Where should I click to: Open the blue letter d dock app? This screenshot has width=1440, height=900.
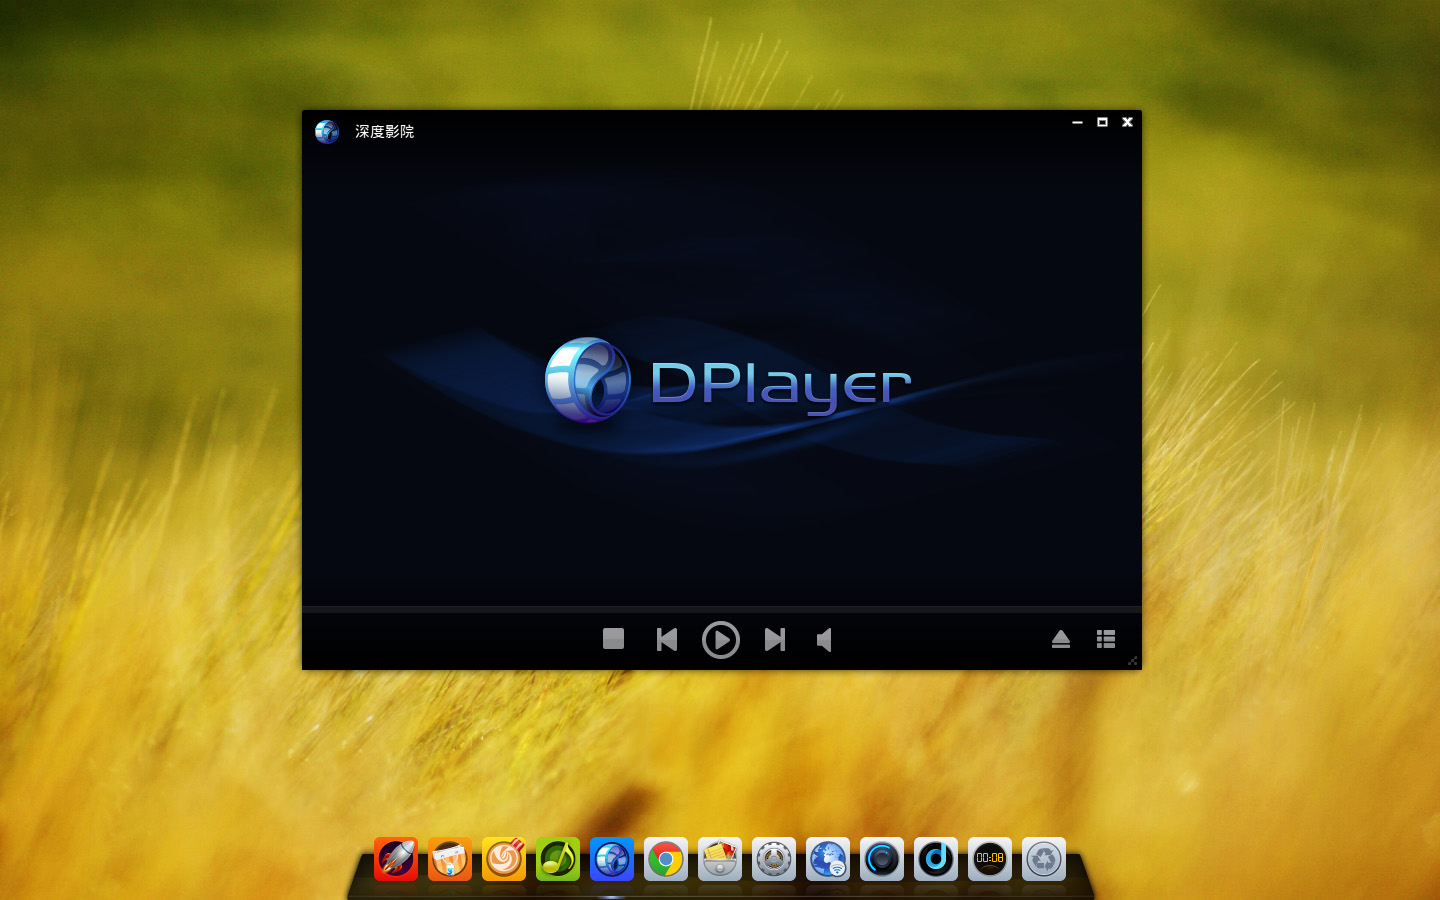(x=936, y=859)
